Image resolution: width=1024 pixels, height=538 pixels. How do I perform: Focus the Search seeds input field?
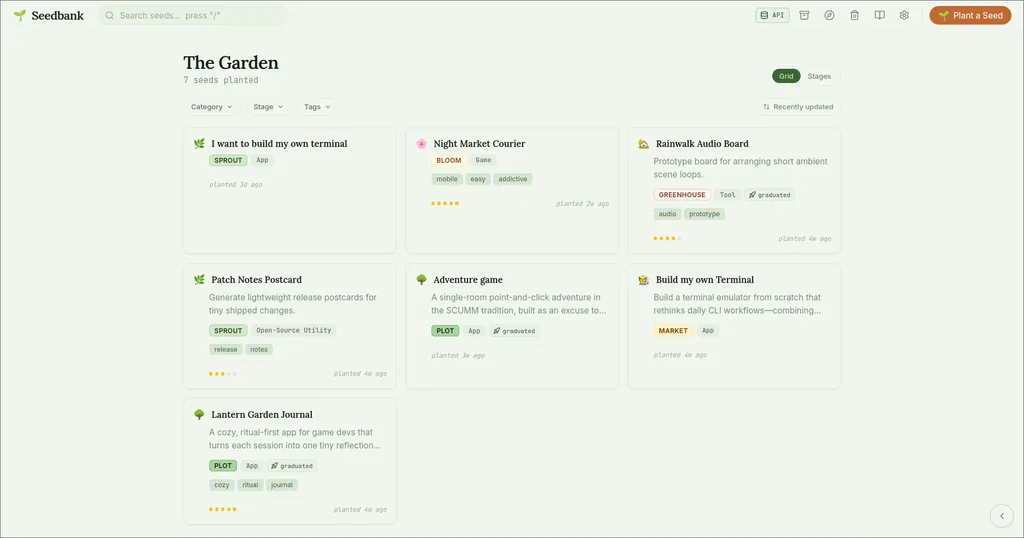[193, 15]
